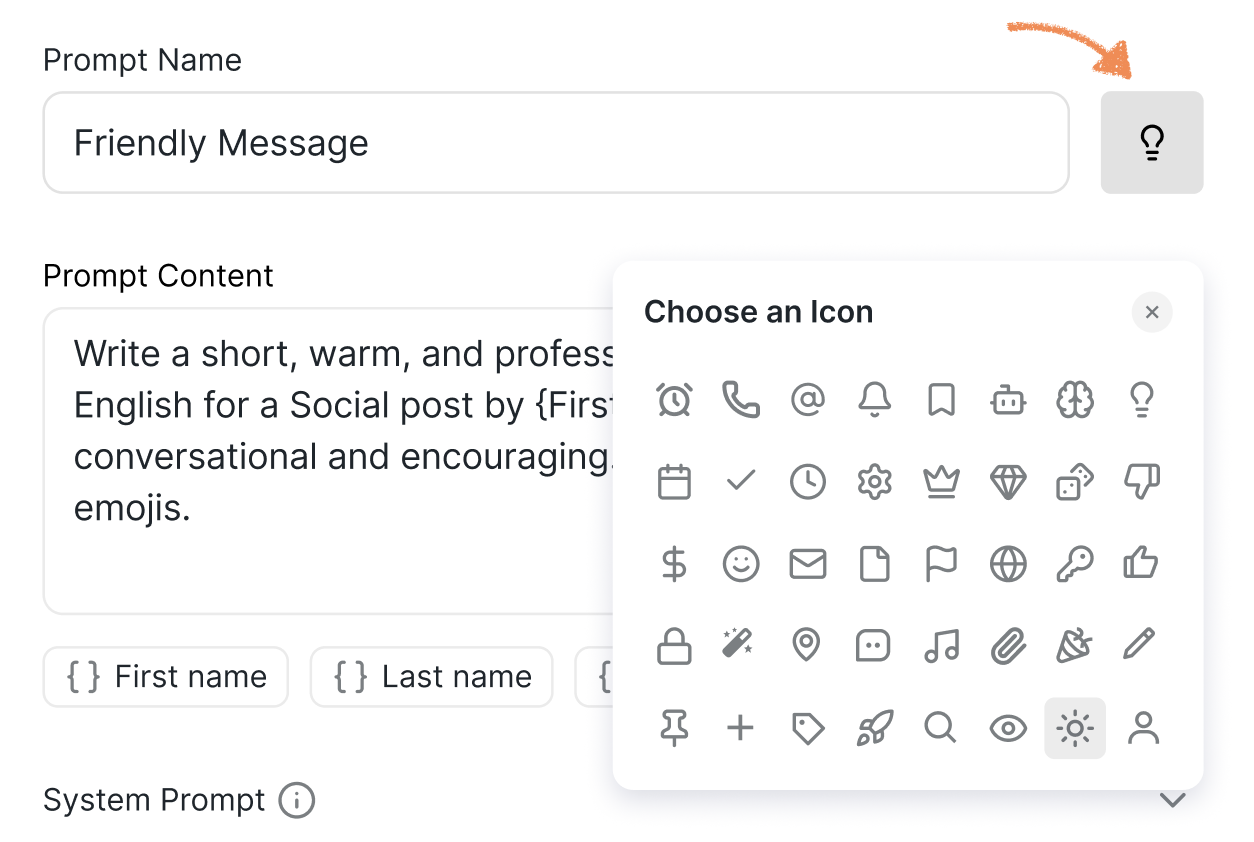1254x842 pixels.
Task: Select the crown icon
Action: tap(941, 482)
